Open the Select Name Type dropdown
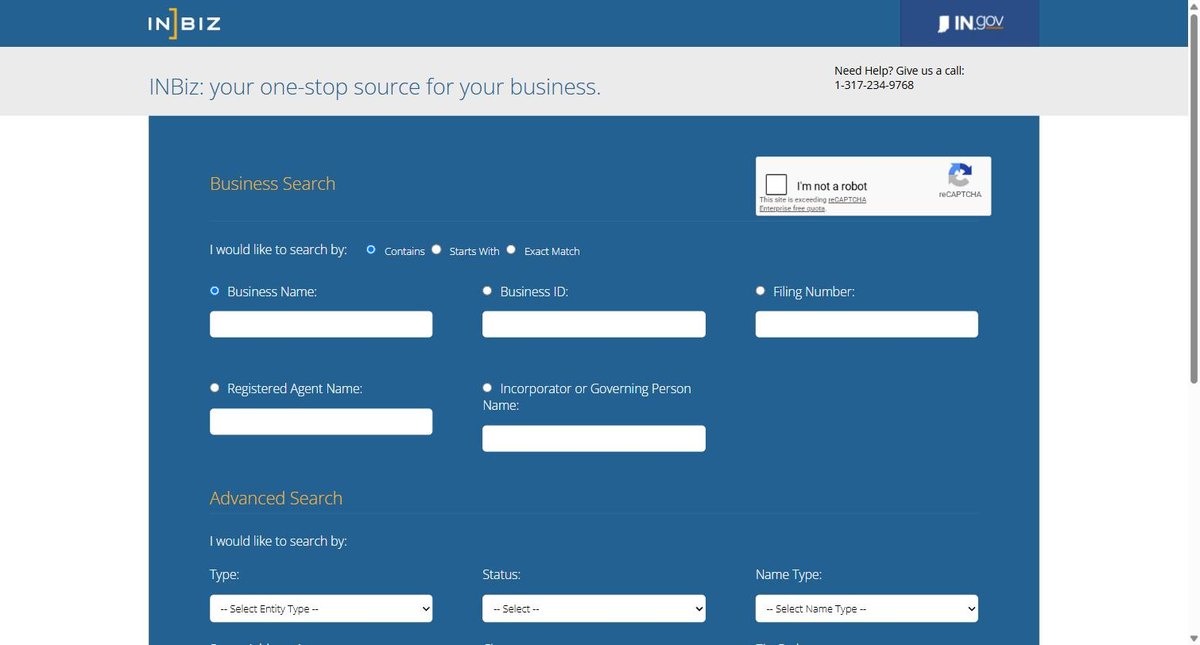This screenshot has width=1200, height=645. [x=867, y=609]
